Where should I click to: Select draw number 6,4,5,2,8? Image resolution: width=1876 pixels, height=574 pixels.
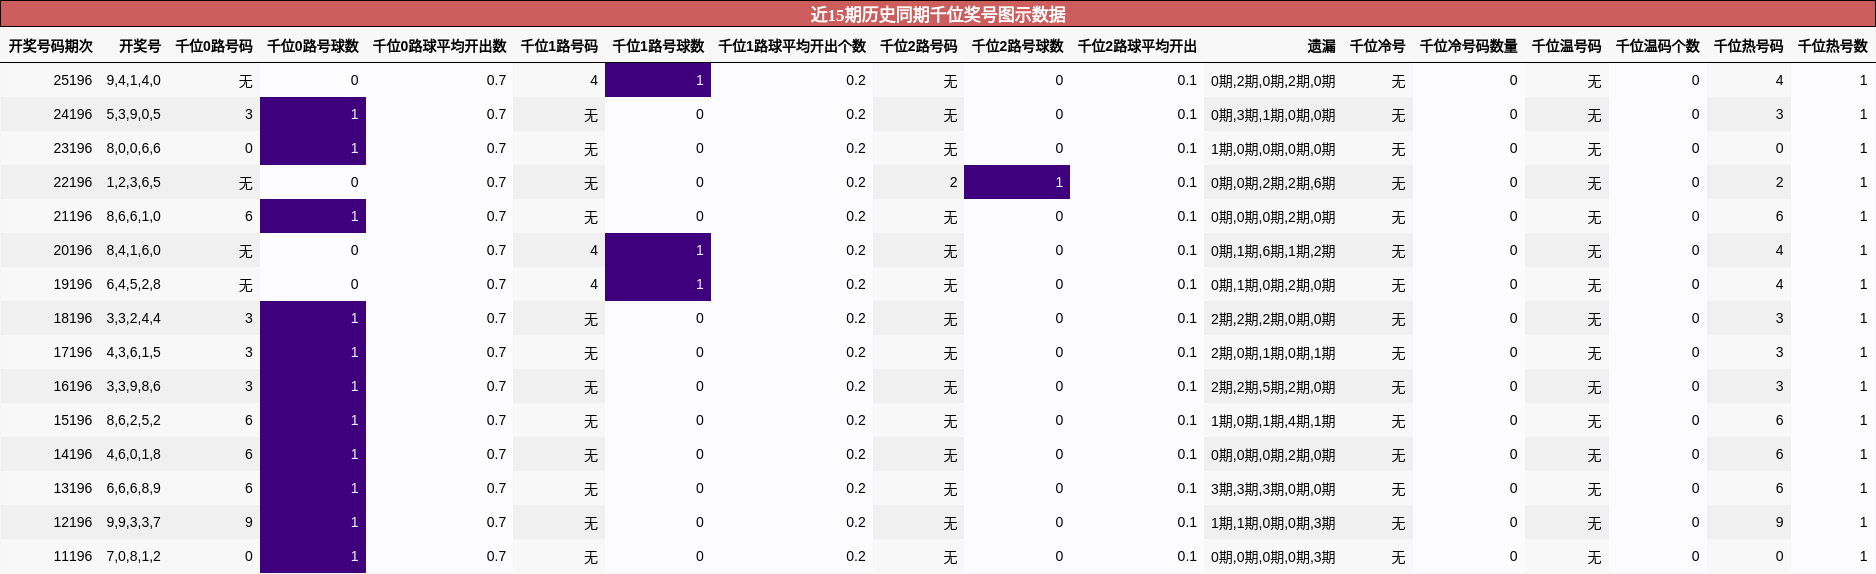click(134, 284)
